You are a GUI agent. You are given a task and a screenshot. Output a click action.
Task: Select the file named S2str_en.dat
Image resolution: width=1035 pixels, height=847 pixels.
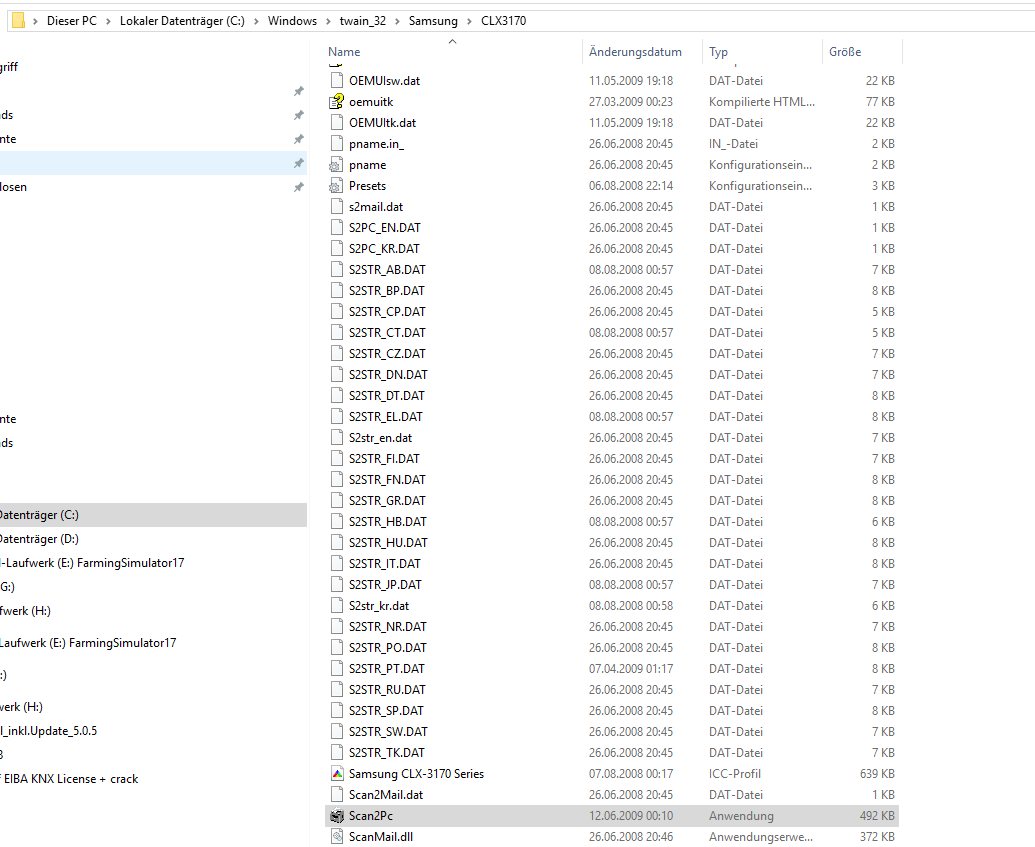tap(380, 438)
